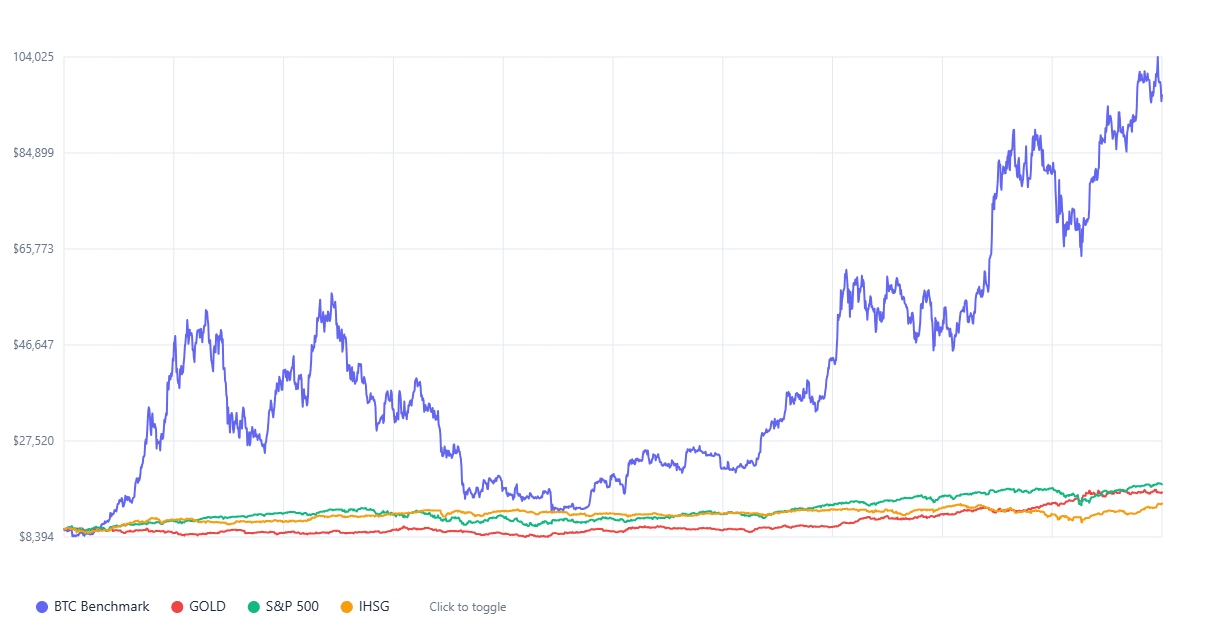Click the green S&P 500 legend dot
Screen dimensions: 1219x640
coord(254,607)
